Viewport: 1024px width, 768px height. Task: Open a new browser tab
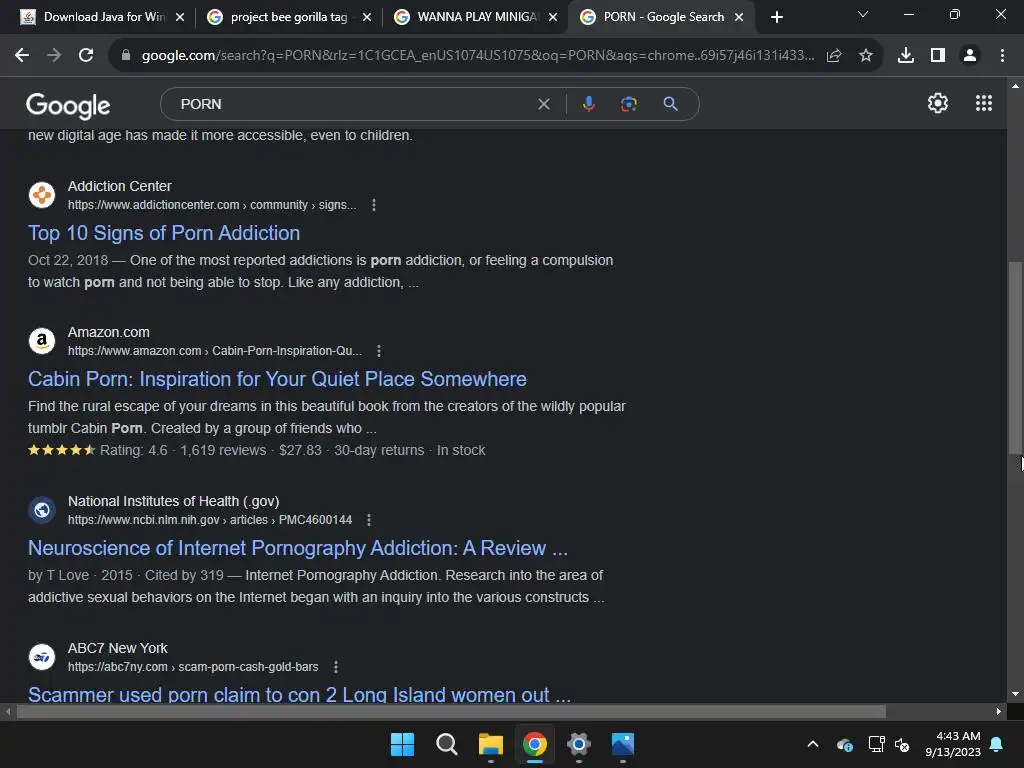(x=776, y=18)
